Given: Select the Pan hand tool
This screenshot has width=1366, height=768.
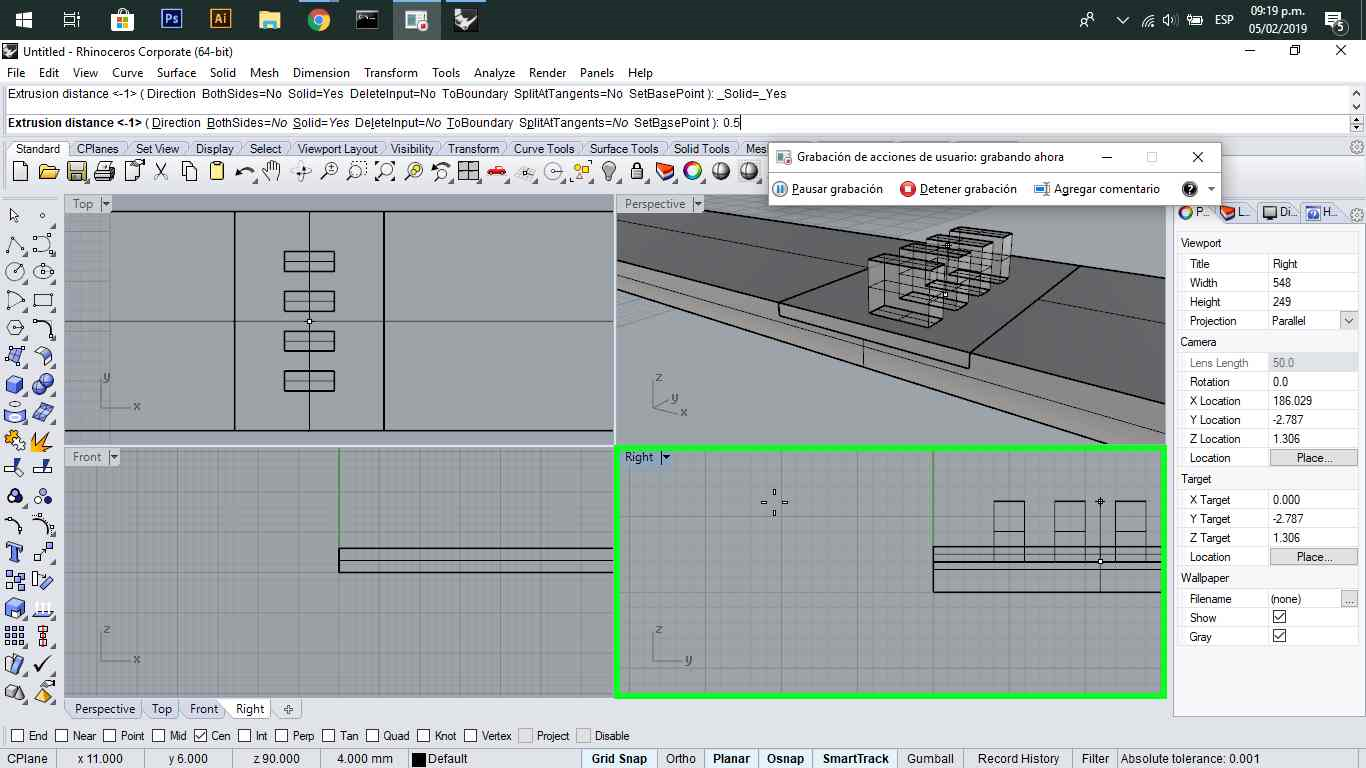Looking at the screenshot, I should click(x=271, y=172).
